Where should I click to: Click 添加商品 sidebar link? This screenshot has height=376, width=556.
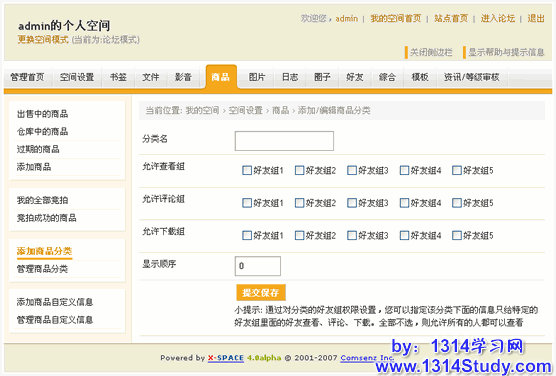[34, 167]
